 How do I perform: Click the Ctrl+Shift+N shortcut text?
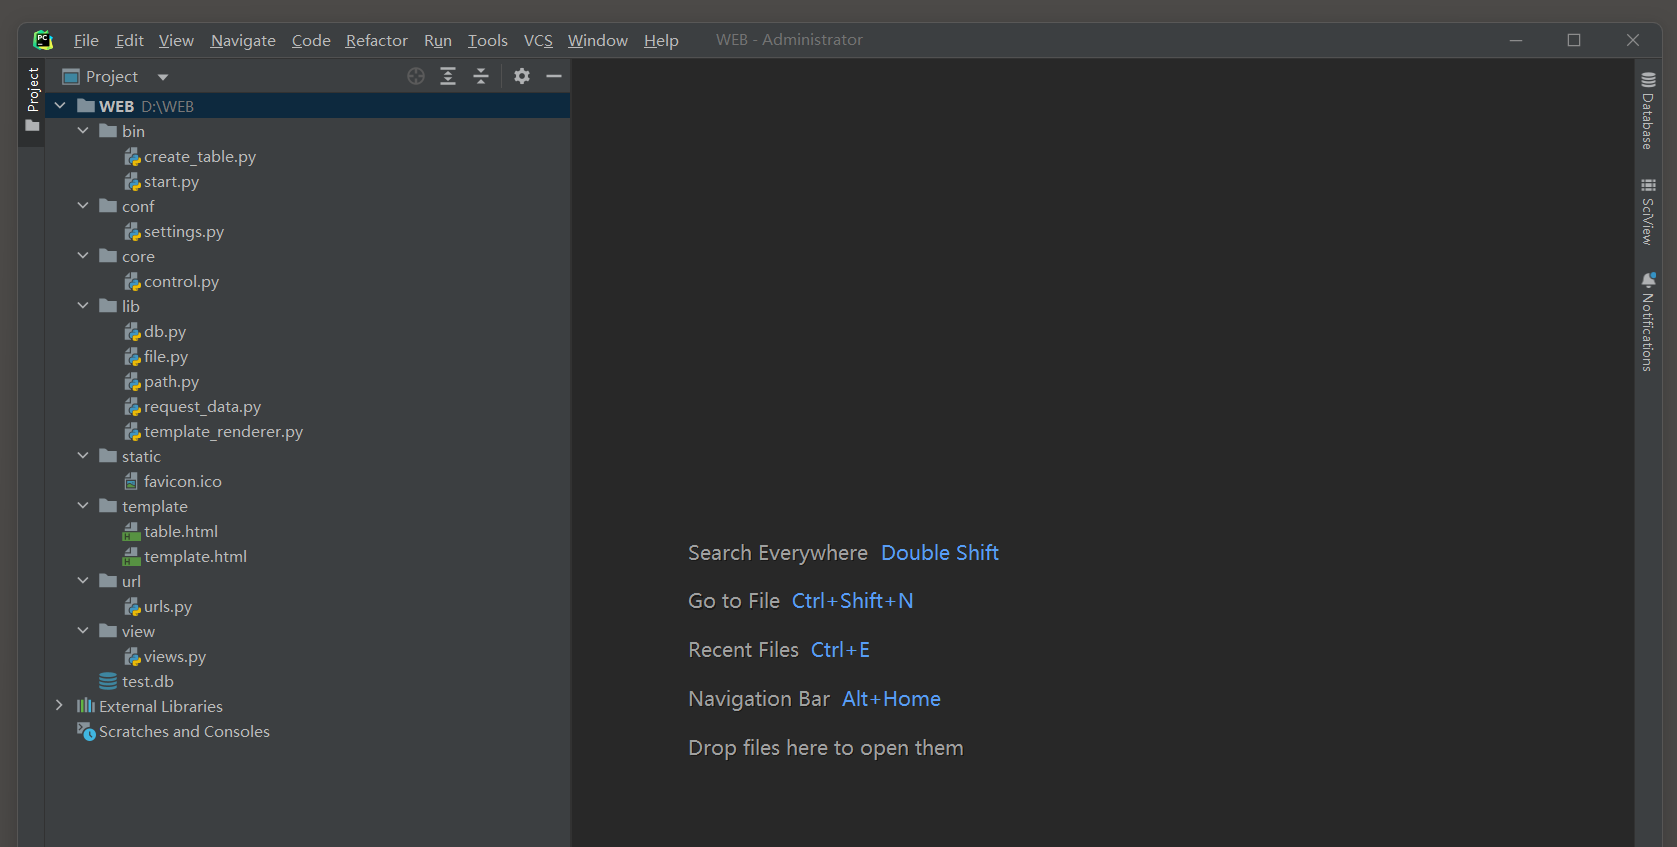(853, 601)
